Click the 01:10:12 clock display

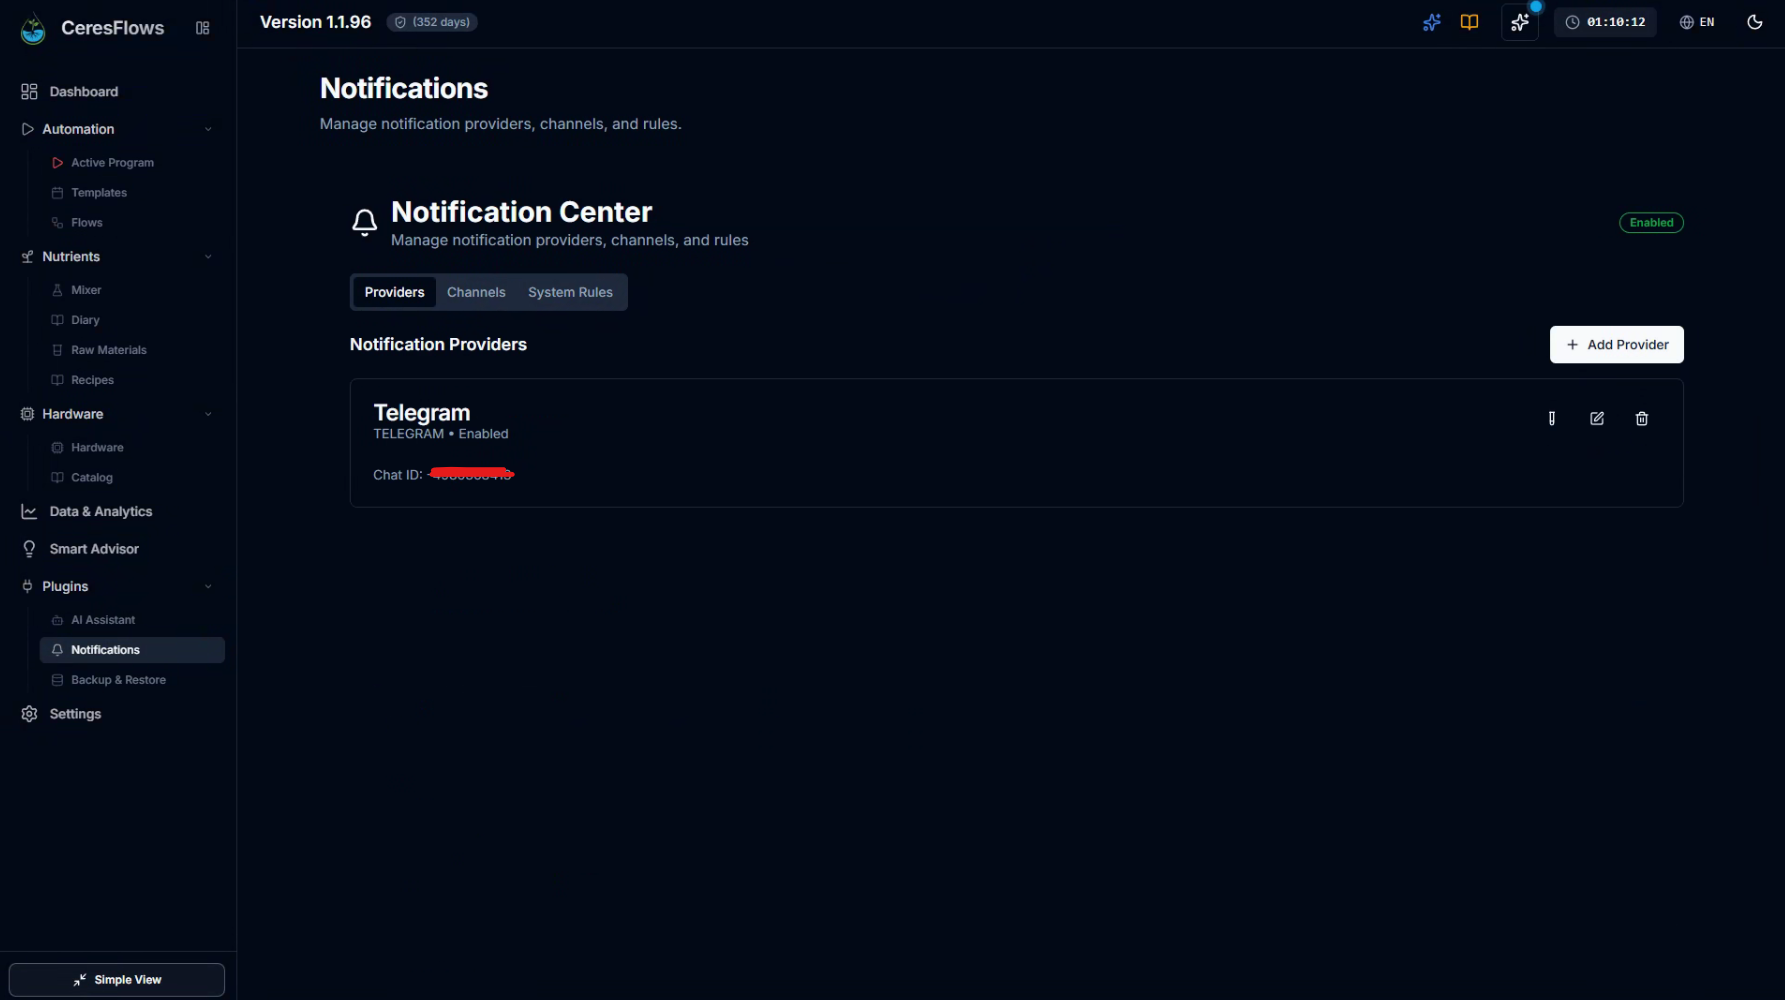pos(1605,22)
